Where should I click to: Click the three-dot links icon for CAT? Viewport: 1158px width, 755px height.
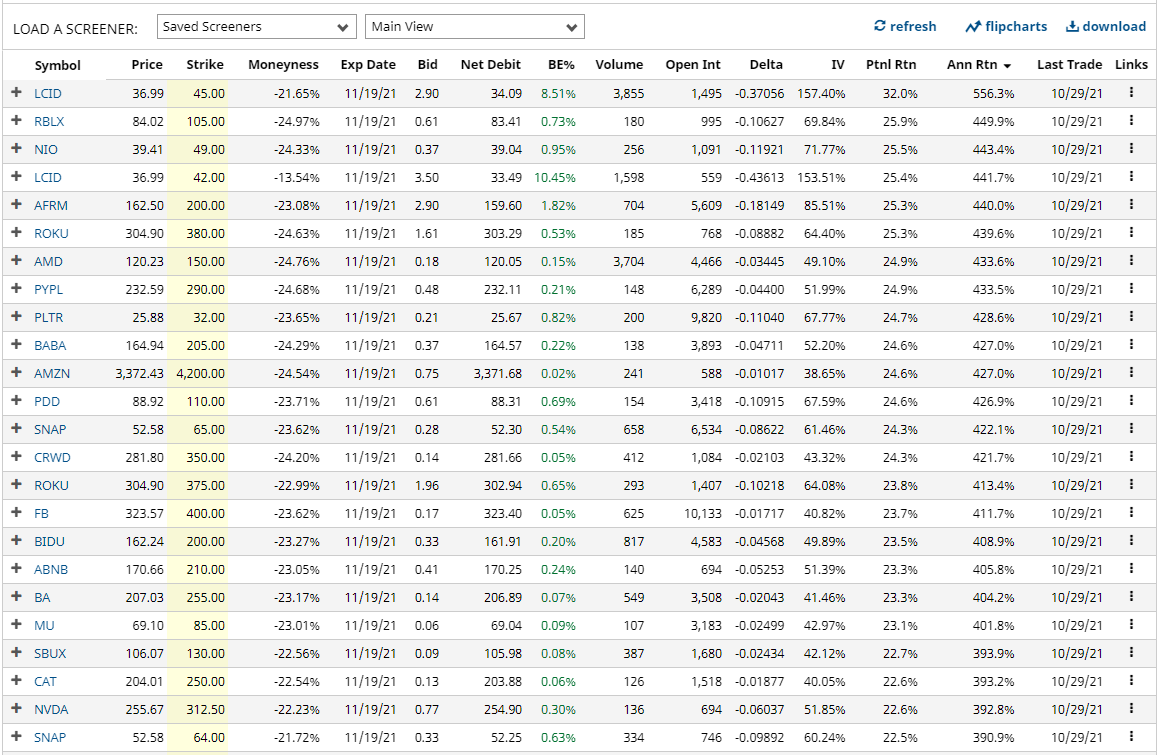pyautogui.click(x=1131, y=681)
